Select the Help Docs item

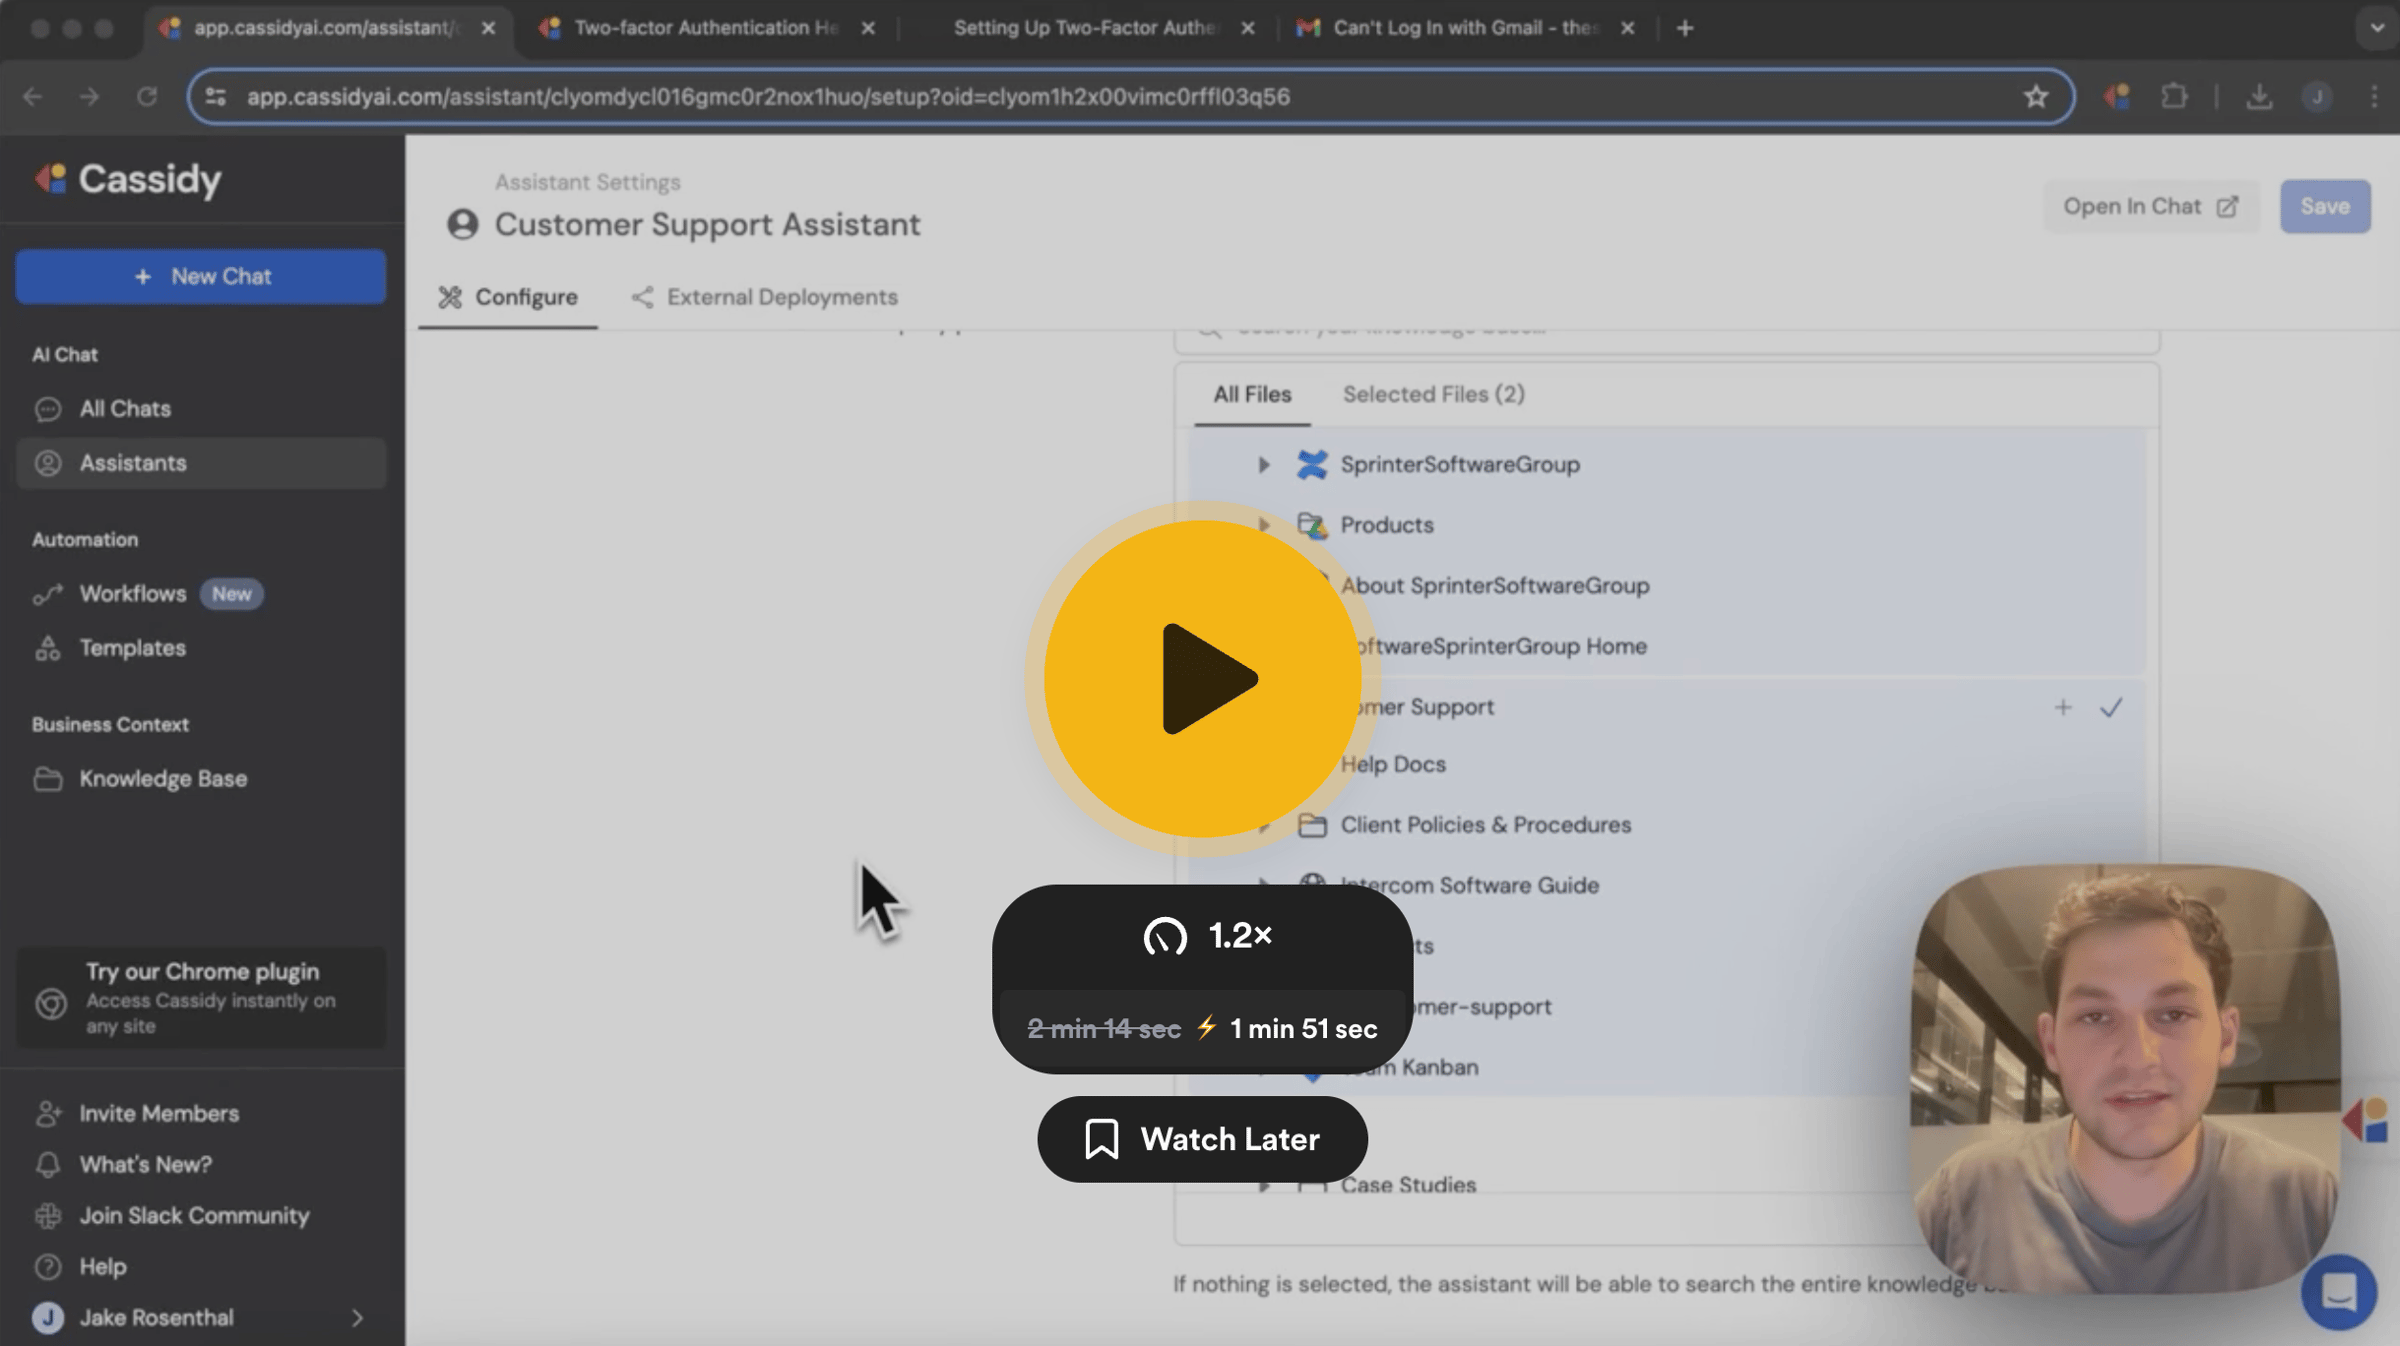(x=1392, y=764)
